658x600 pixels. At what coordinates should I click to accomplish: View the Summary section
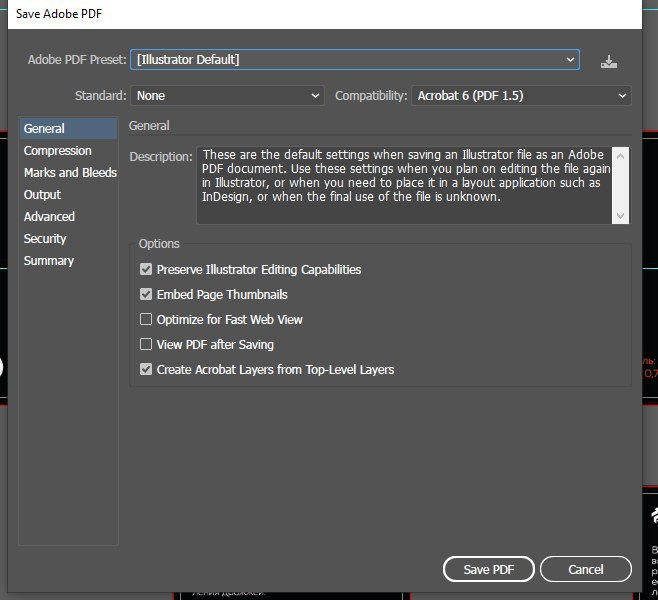(x=49, y=261)
